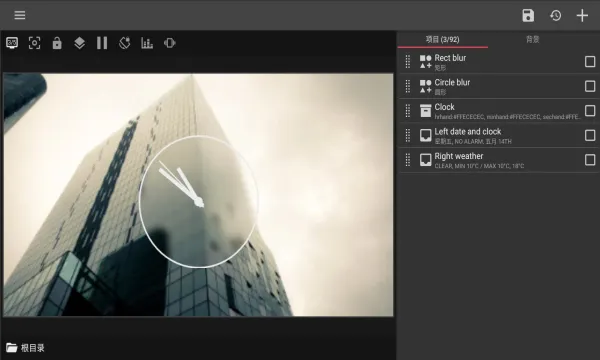This screenshot has width=600, height=360.
Task: Tick the Right weather checkbox
Action: (x=590, y=160)
